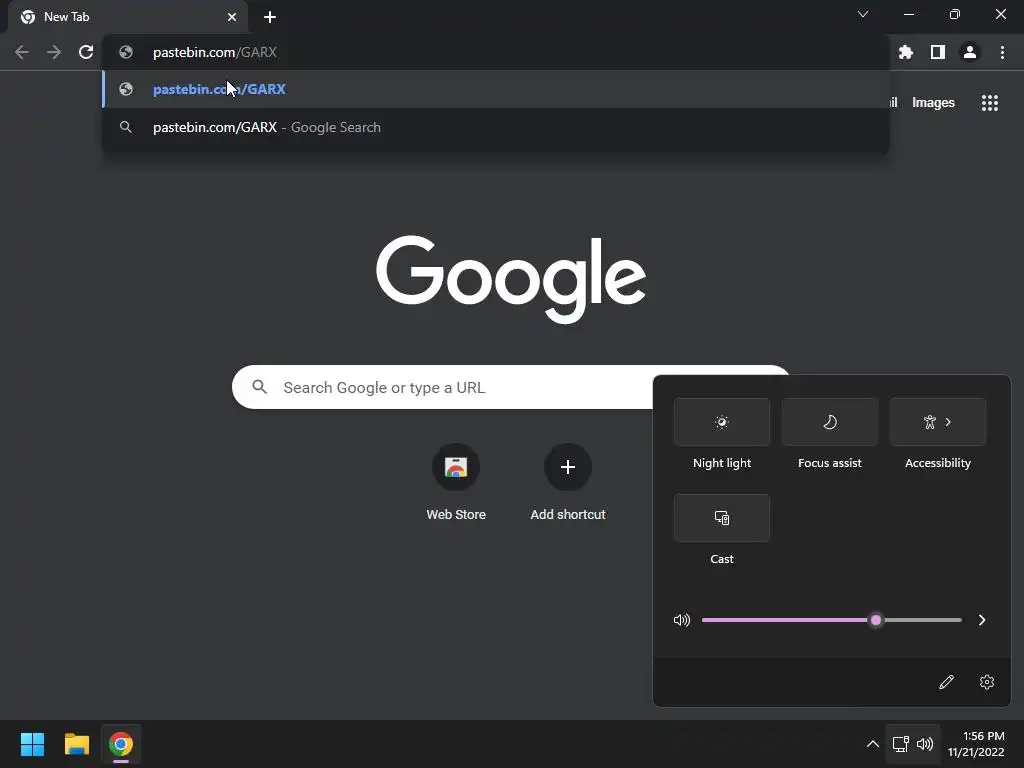Open the Images link
Viewport: 1024px width, 768px height.
tap(933, 103)
